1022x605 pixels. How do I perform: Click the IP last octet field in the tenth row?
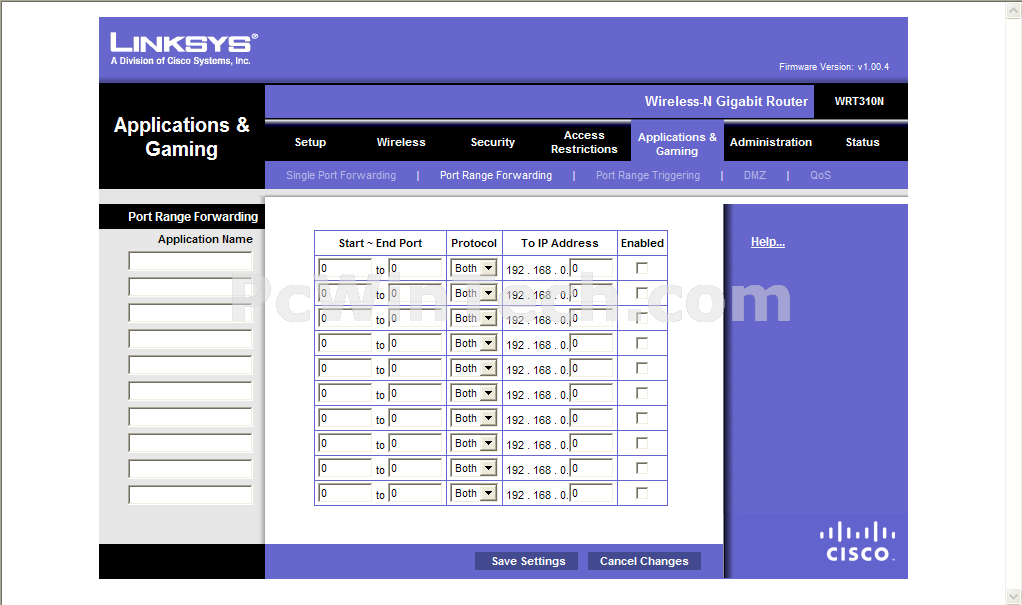point(591,493)
